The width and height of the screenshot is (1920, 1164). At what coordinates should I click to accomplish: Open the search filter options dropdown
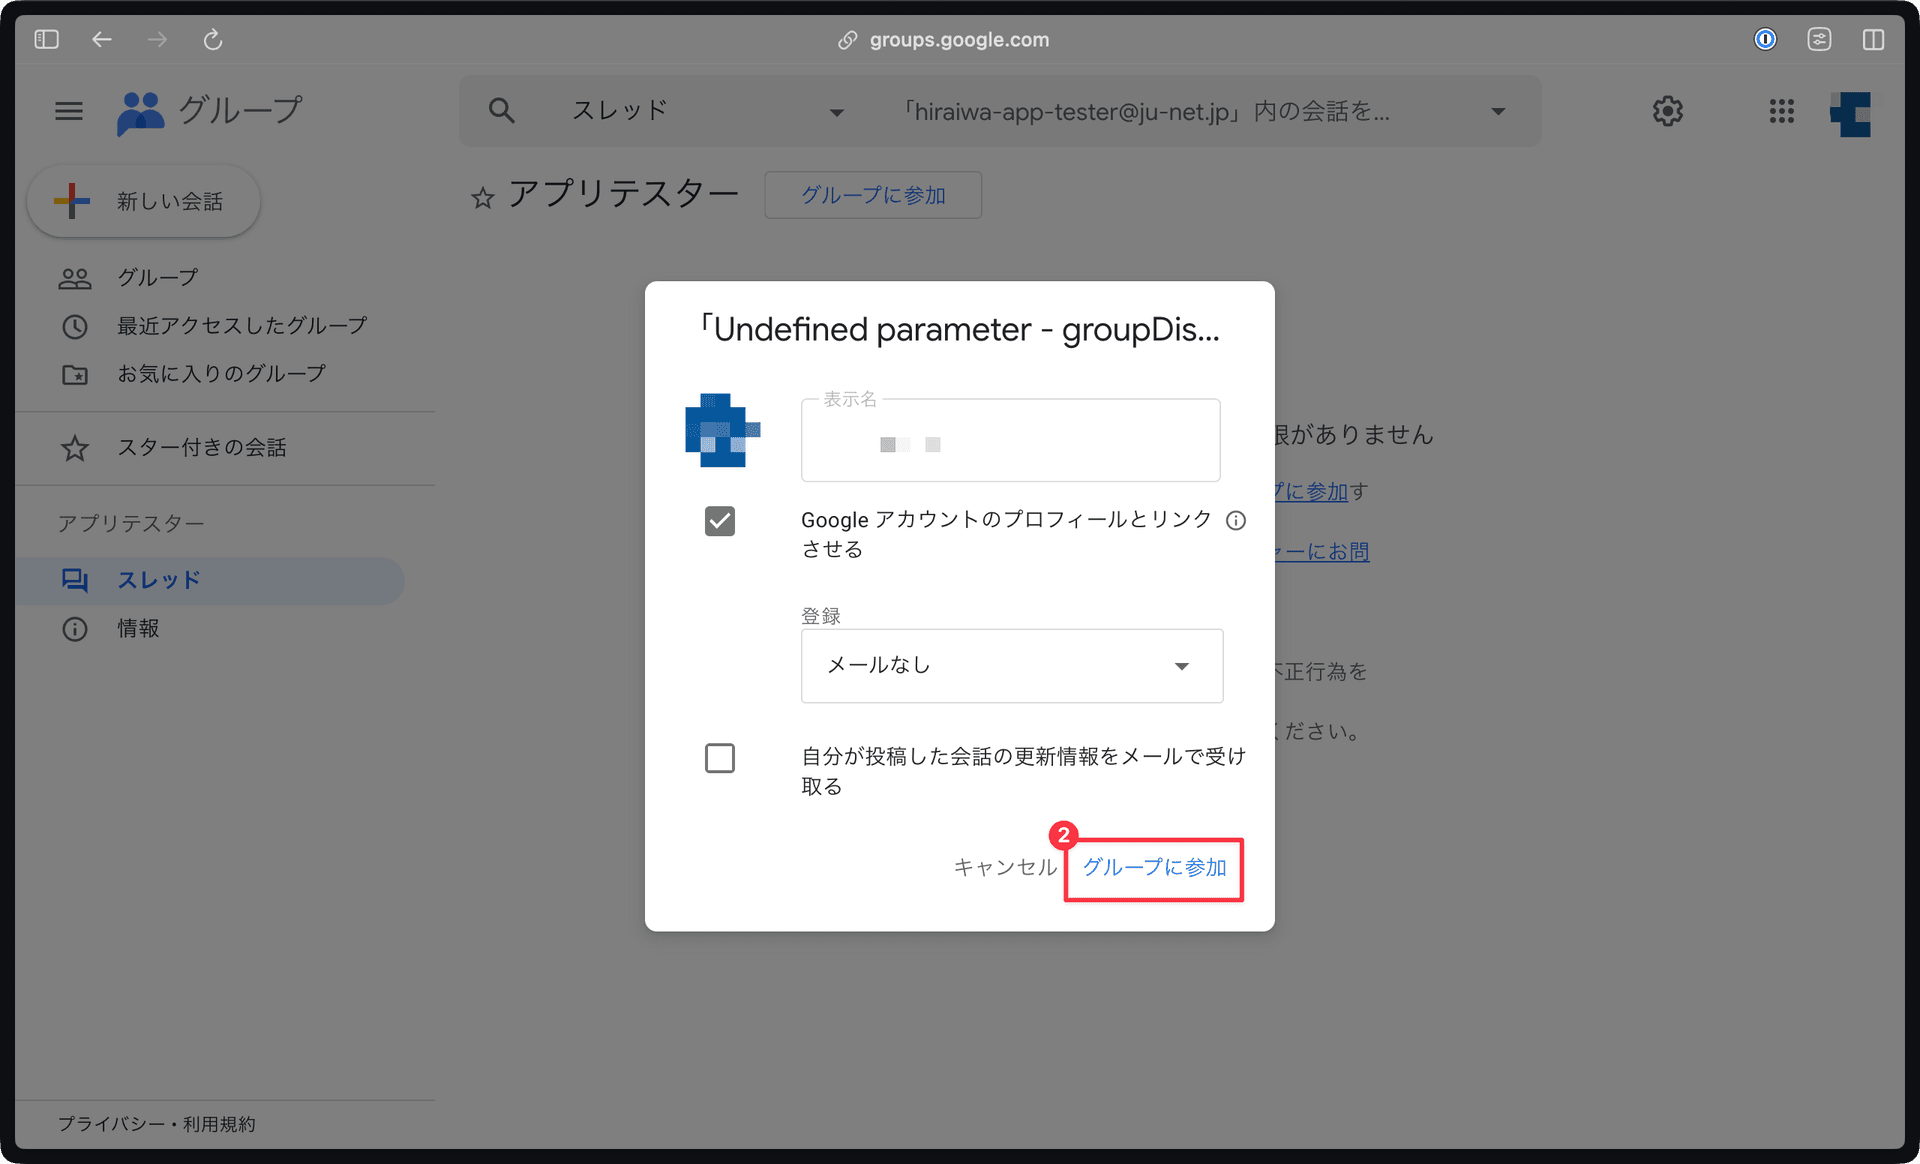[x=1497, y=111]
